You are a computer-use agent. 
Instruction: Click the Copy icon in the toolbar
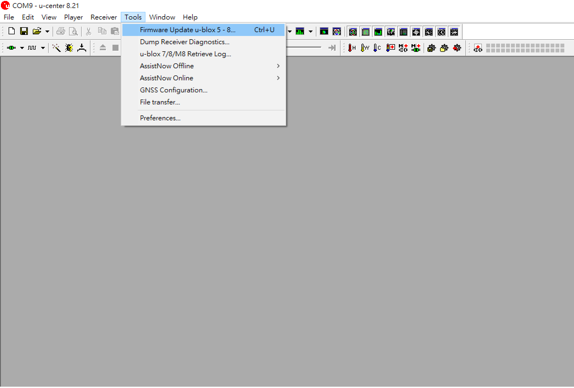point(102,31)
